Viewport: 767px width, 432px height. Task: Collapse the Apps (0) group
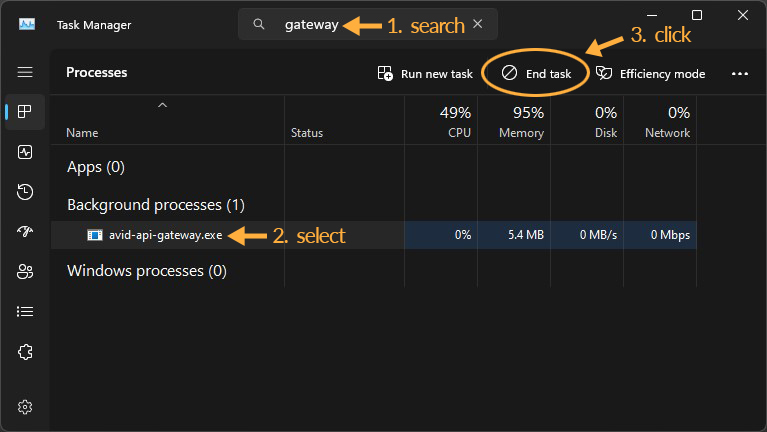pos(96,167)
